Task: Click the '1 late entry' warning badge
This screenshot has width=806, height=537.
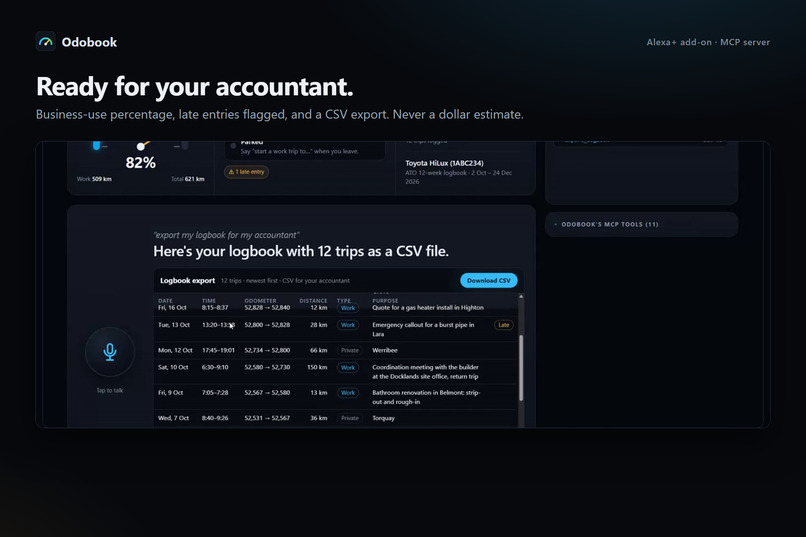Action: (246, 172)
